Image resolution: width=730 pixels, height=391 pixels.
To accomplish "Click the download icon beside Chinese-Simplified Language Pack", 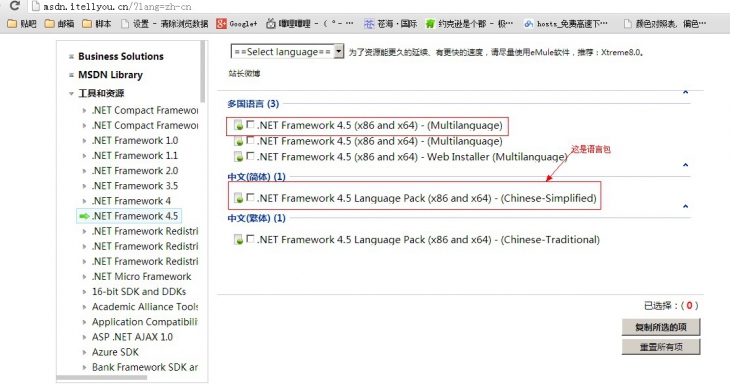I will point(238,198).
